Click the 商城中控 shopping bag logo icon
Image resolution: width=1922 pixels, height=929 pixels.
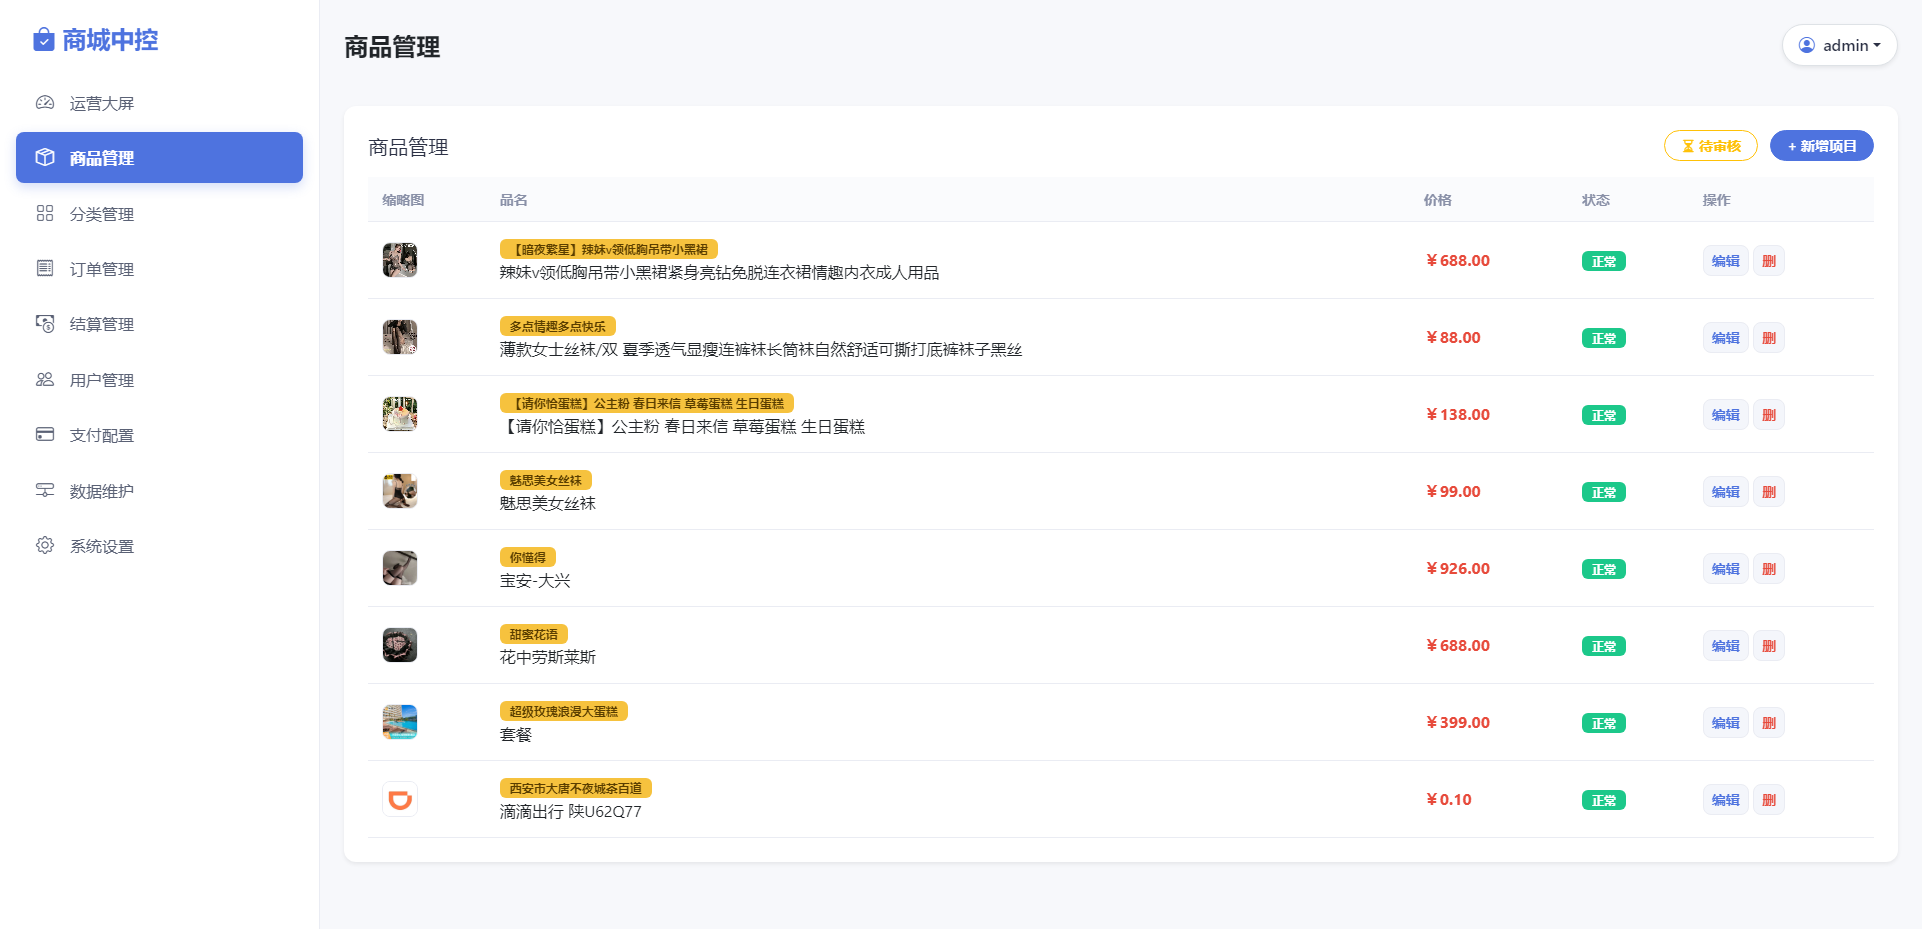pos(44,40)
